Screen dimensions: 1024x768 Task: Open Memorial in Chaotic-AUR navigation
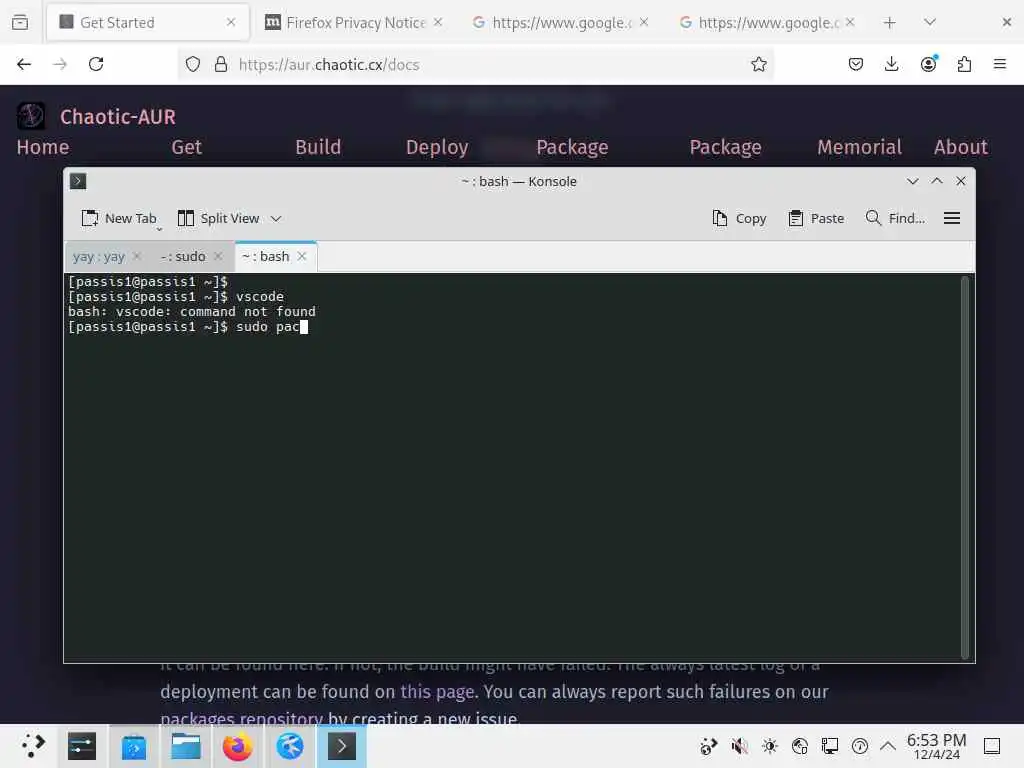click(859, 147)
